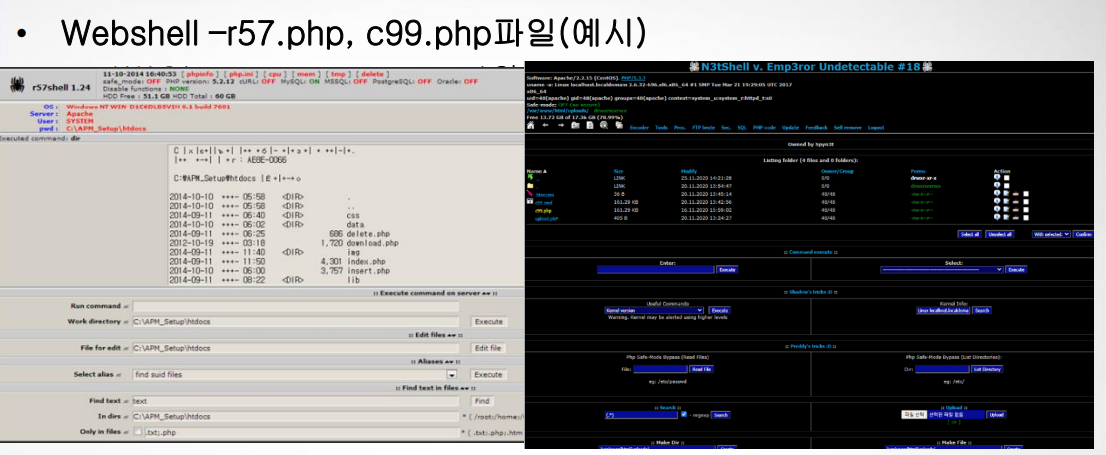This screenshot has width=1106, height=455.
Task: Open the With selected dropdown
Action: (x=1051, y=233)
